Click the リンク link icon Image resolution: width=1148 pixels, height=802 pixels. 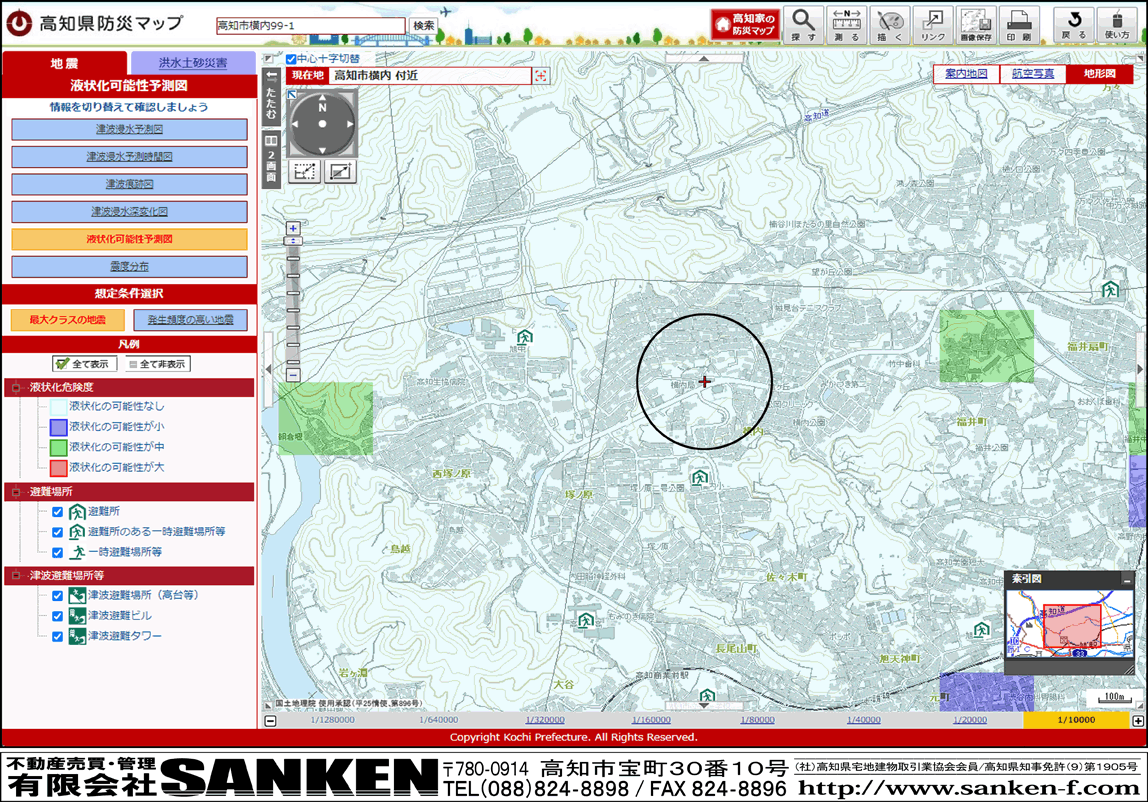coord(933,24)
